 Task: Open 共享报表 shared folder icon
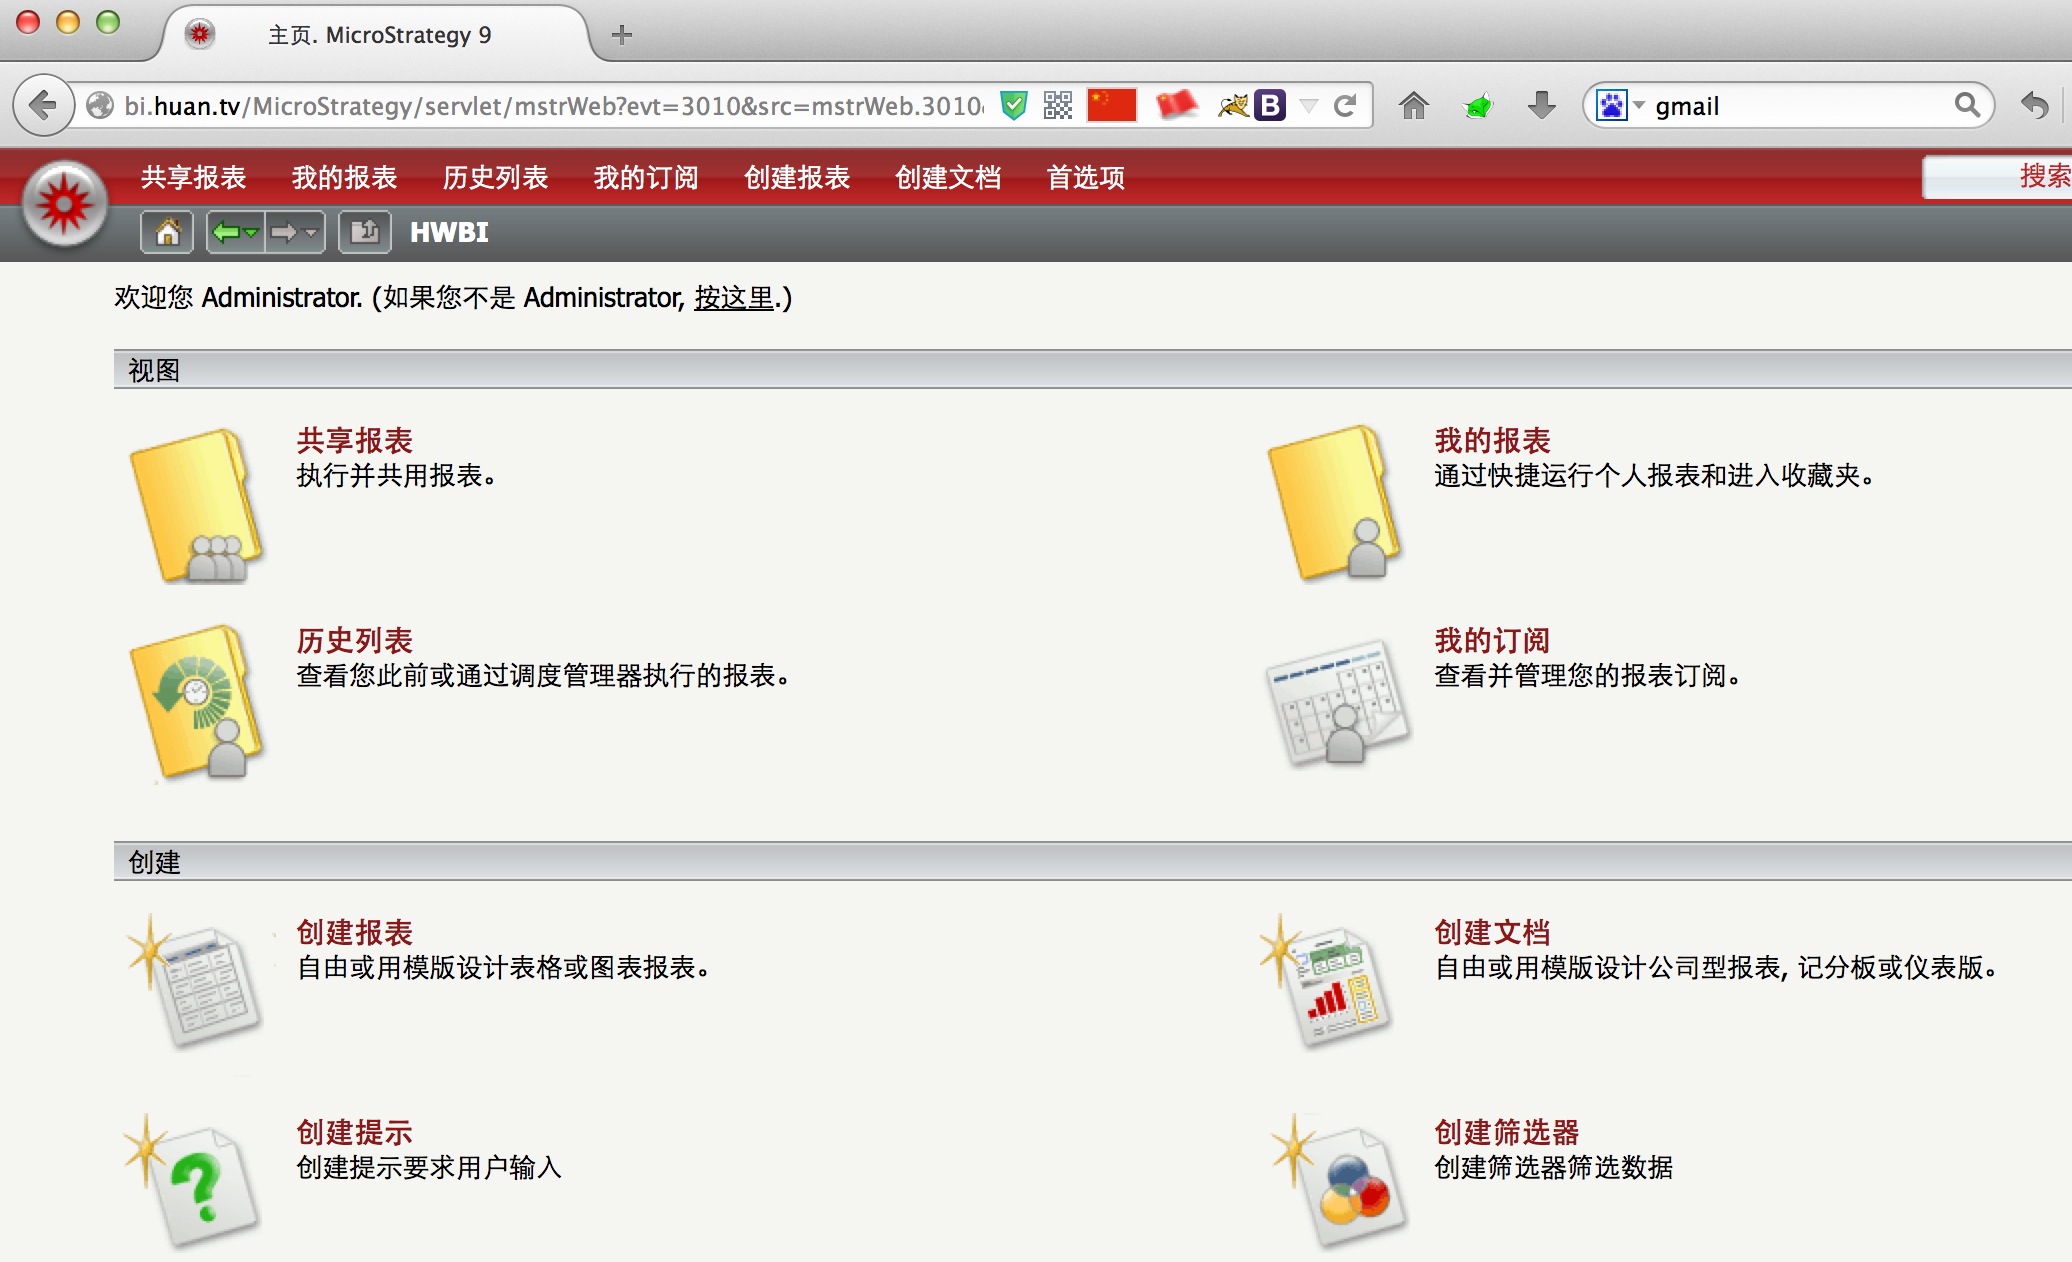coord(197,505)
